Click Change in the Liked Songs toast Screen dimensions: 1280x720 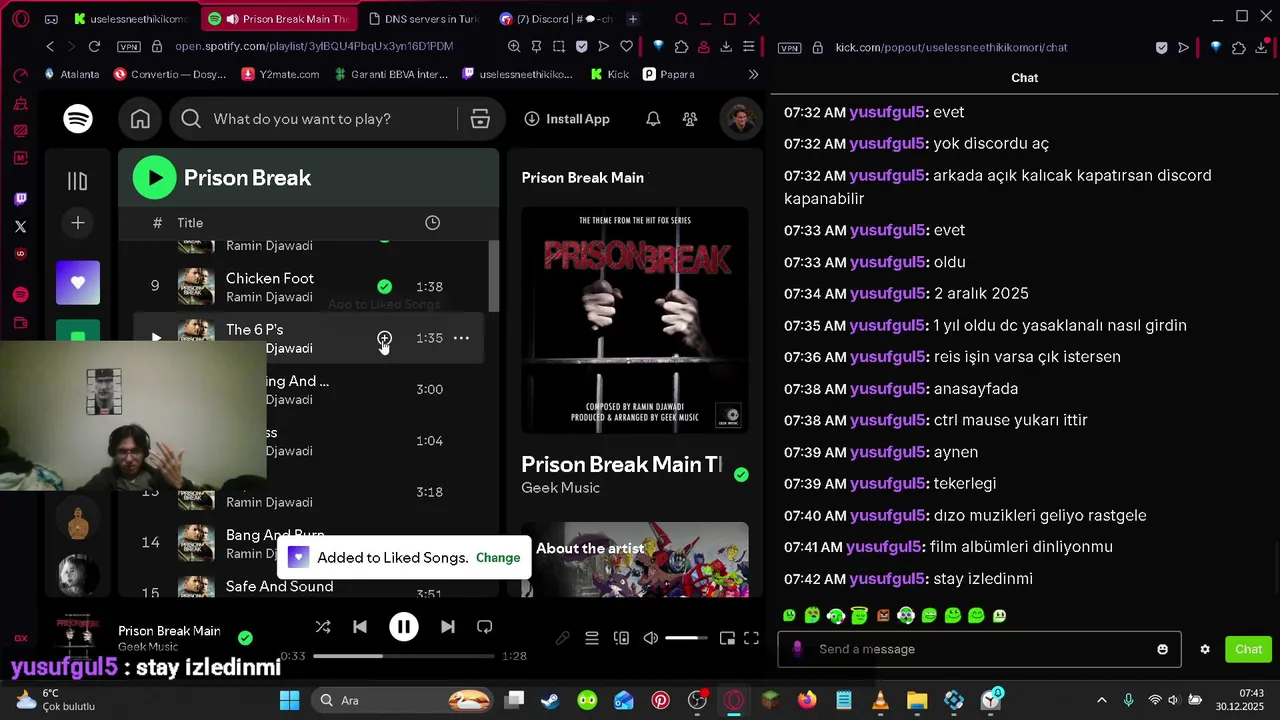pos(498,558)
